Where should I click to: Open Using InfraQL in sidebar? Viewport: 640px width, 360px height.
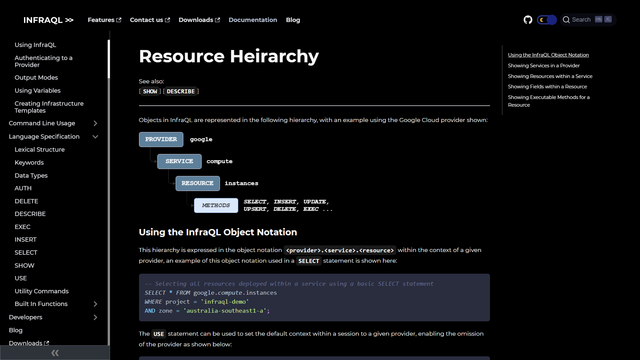pyautogui.click(x=35, y=45)
